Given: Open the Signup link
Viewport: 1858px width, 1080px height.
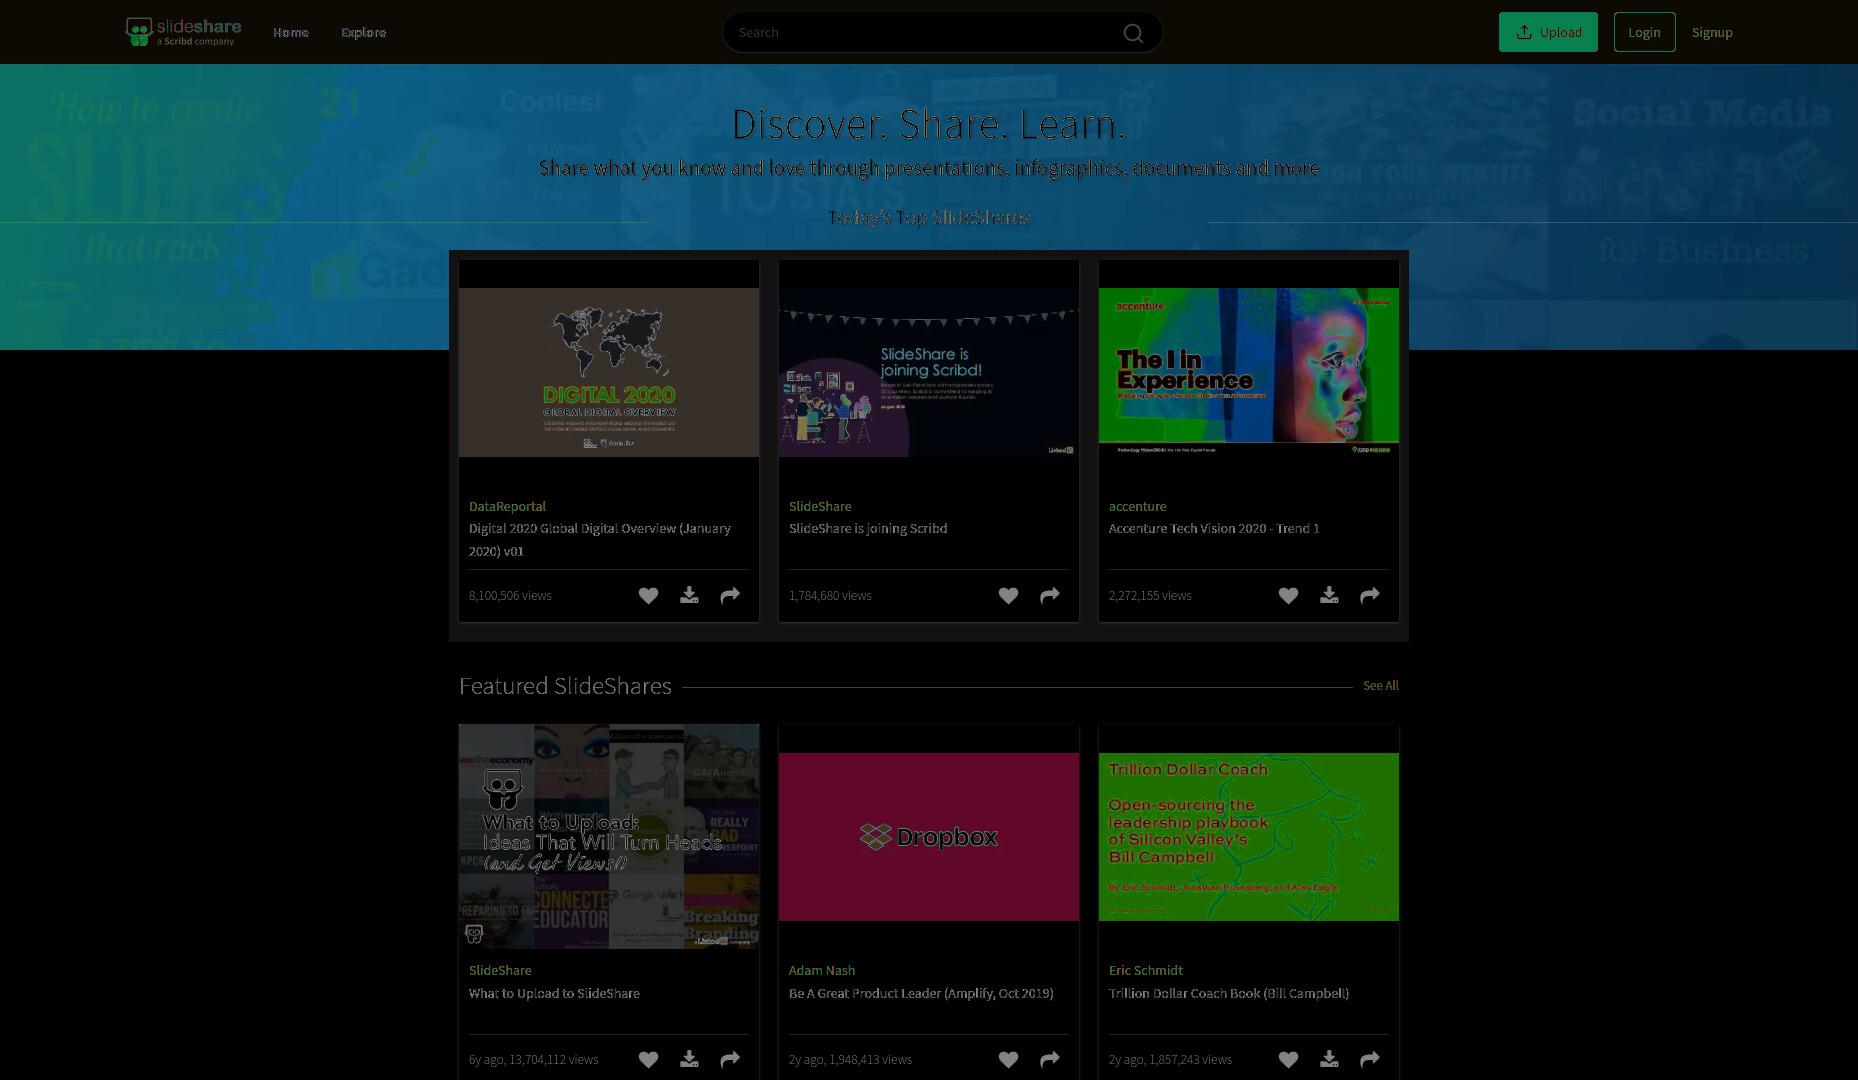Looking at the screenshot, I should (x=1712, y=33).
